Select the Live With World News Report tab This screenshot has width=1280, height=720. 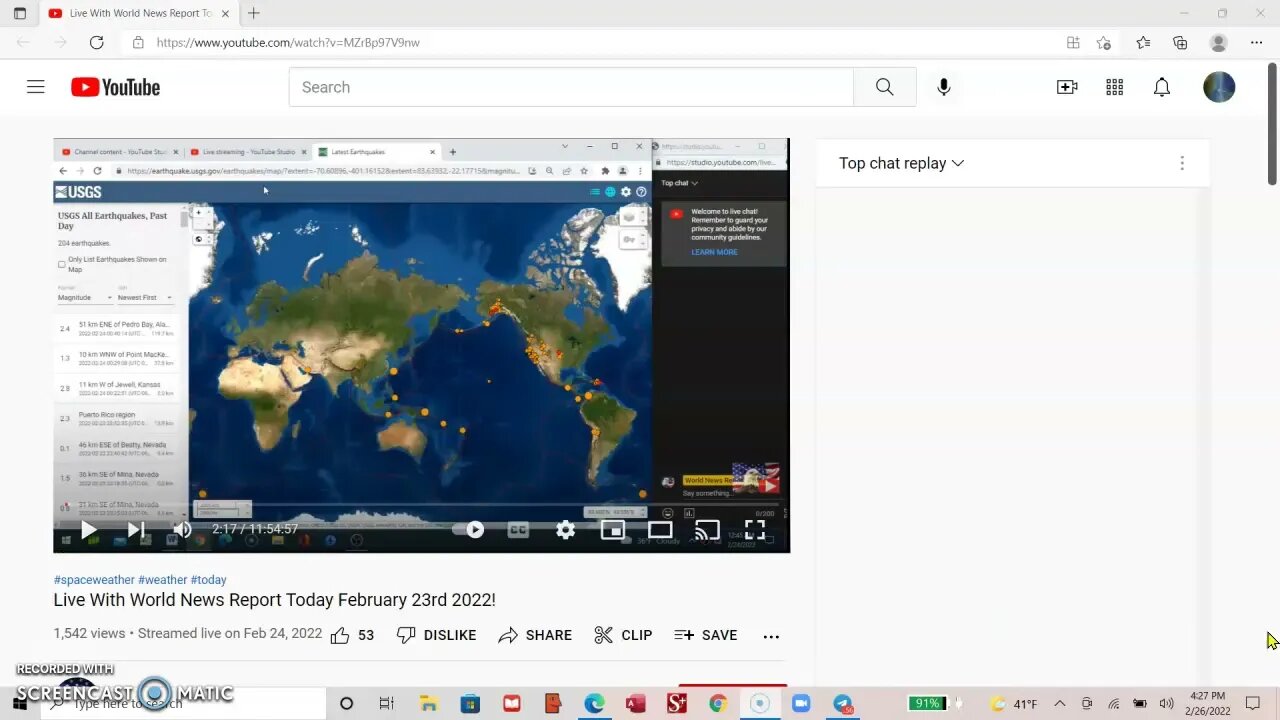point(136,13)
